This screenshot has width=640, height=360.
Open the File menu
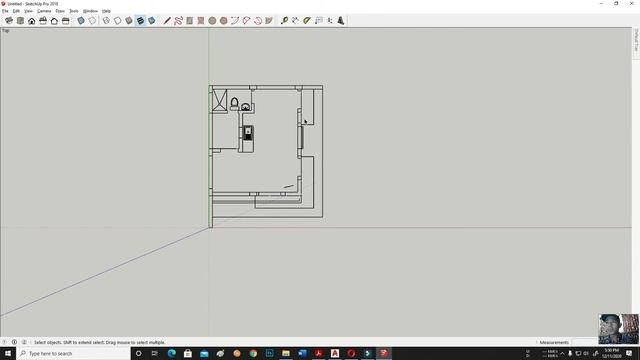click(x=5, y=11)
